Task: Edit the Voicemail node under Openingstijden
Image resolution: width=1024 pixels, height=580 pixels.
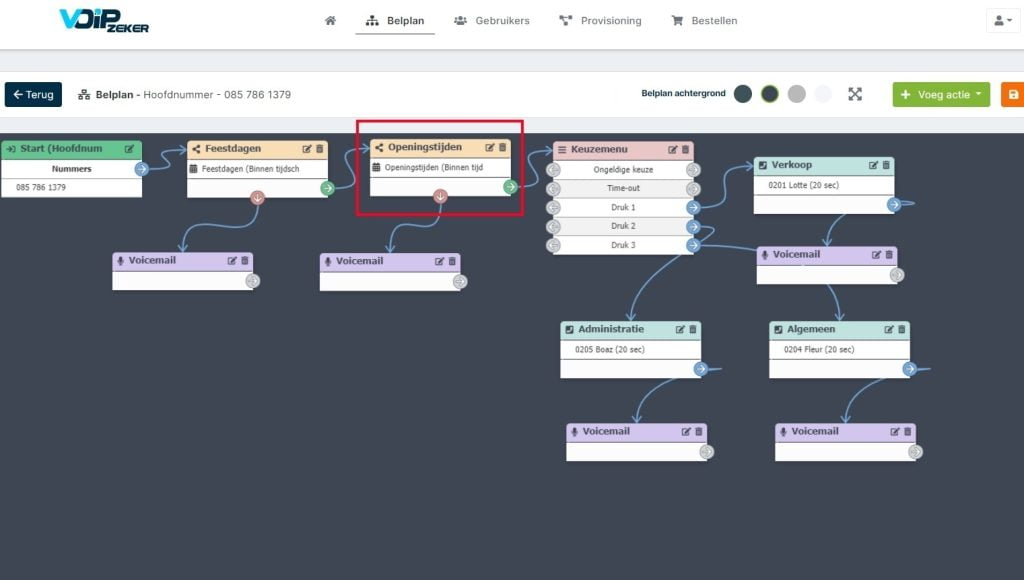Action: click(439, 261)
